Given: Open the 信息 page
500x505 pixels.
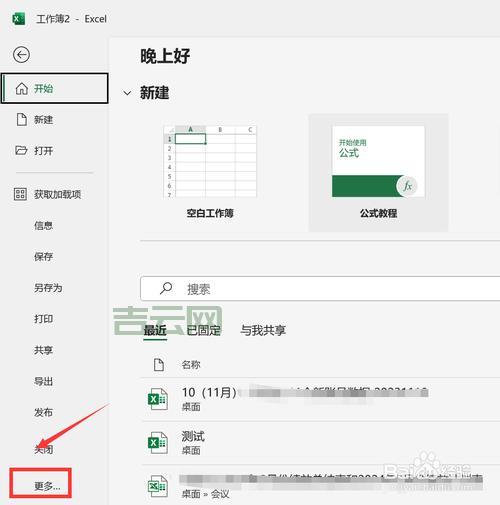Looking at the screenshot, I should [43, 226].
